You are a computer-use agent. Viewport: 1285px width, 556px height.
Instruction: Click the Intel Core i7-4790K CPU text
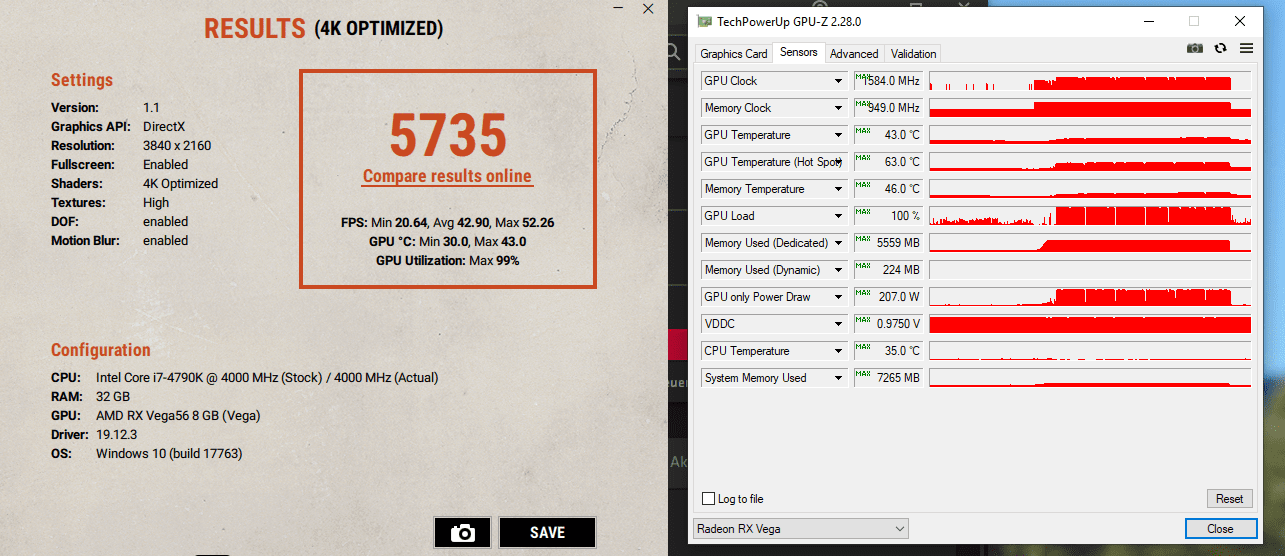click(267, 378)
